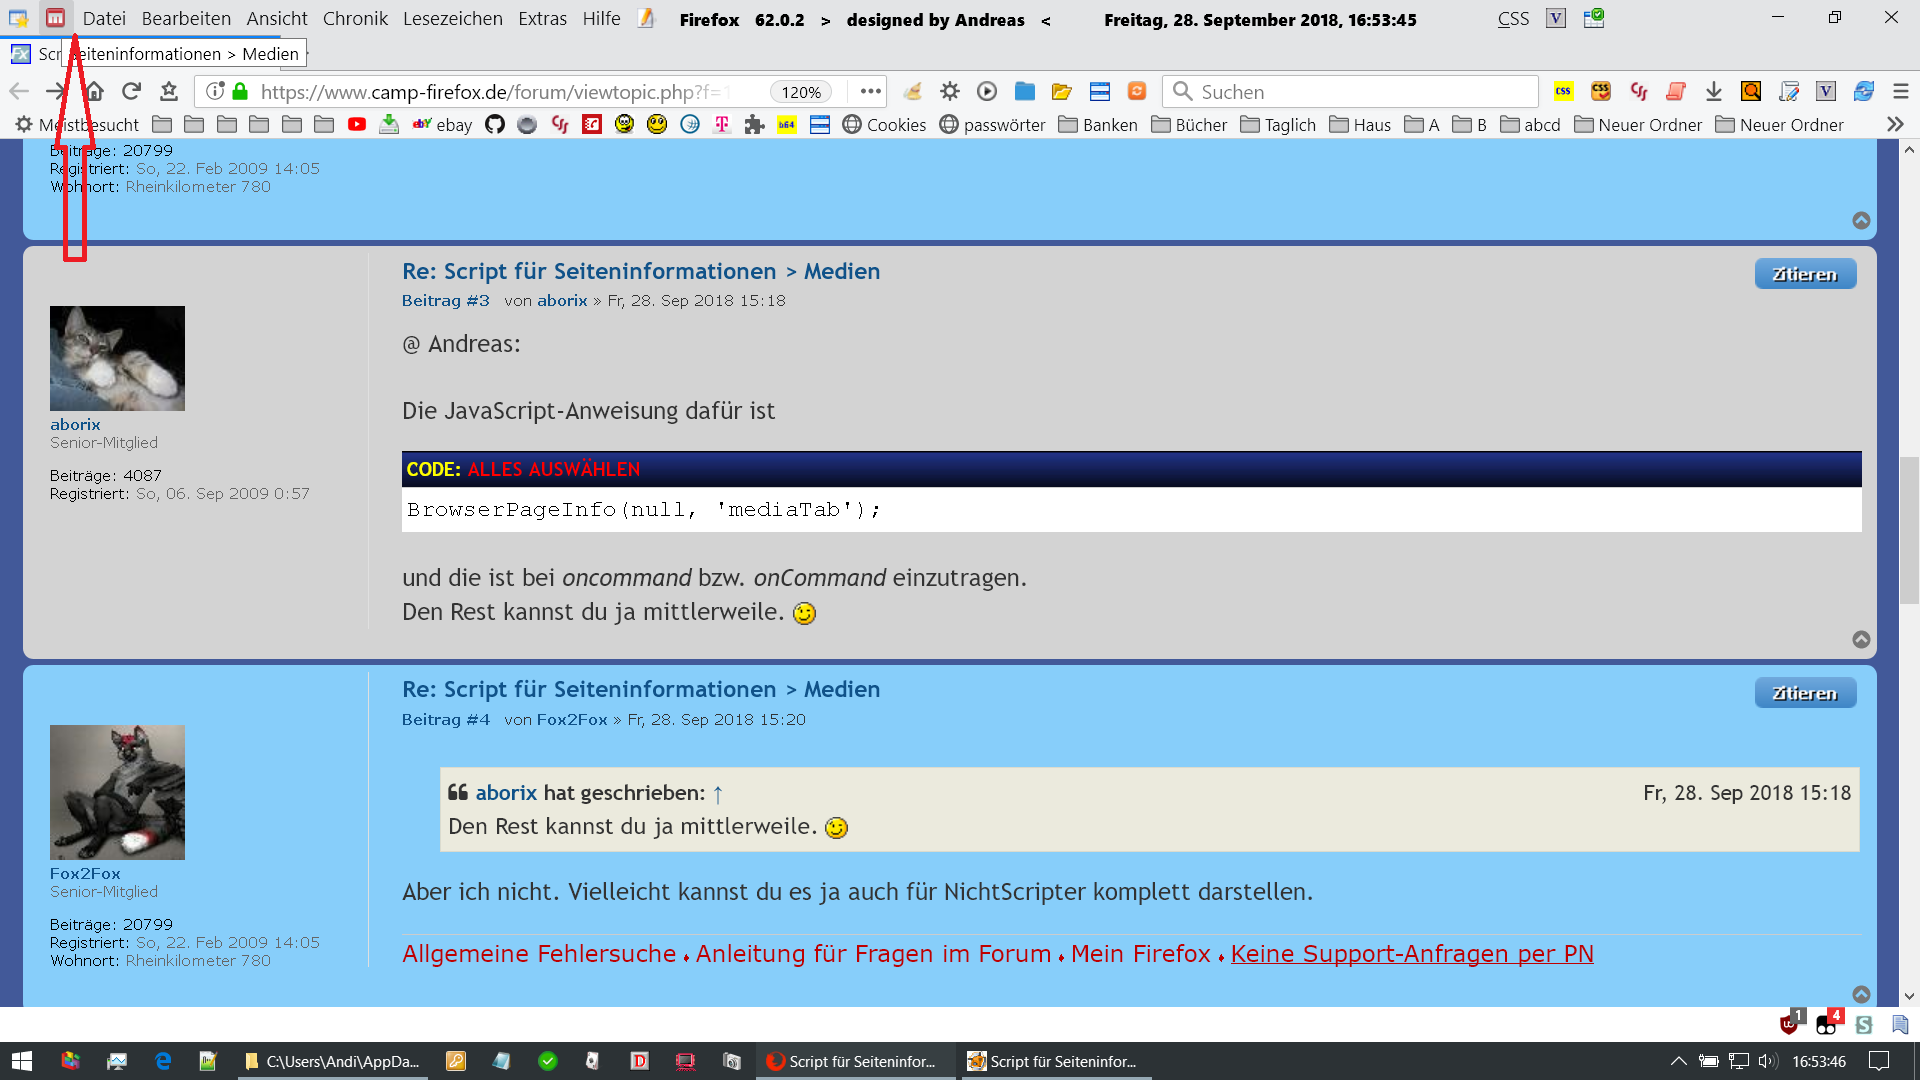Click the GitHub bookmark icon
This screenshot has height=1080, width=1920.
(x=495, y=125)
